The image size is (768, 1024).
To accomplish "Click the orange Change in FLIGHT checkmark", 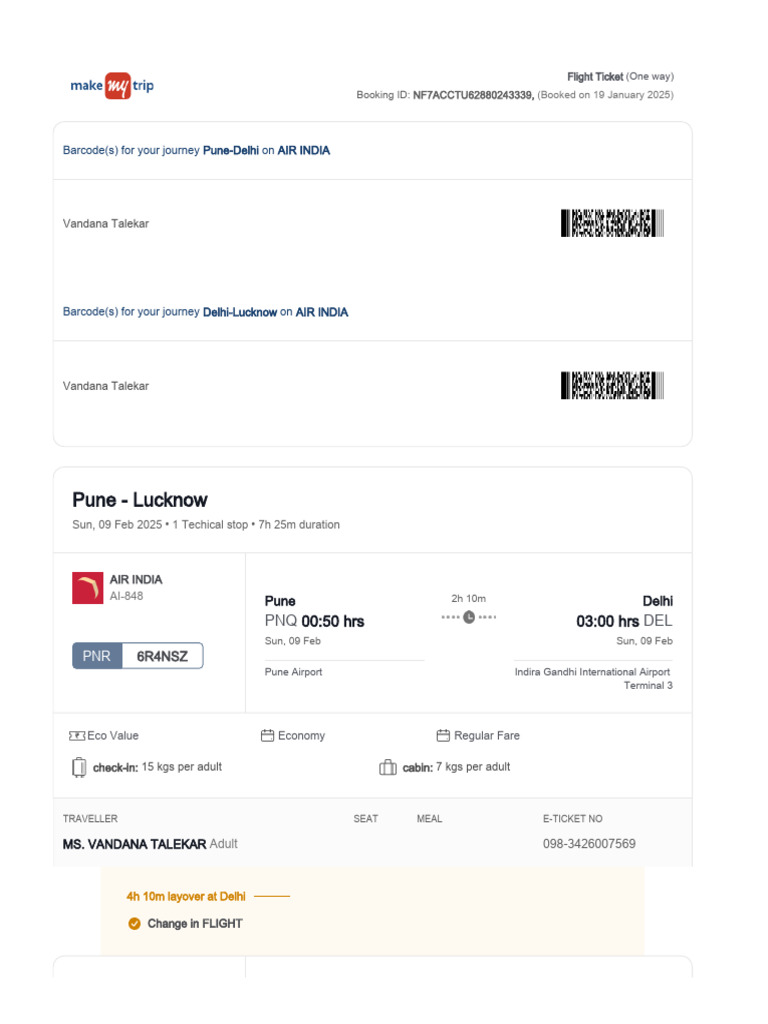I will tap(135, 923).
